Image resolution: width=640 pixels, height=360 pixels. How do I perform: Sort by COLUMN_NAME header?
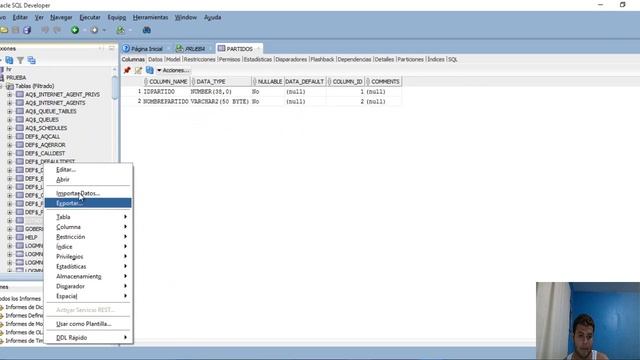pyautogui.click(x=167, y=82)
